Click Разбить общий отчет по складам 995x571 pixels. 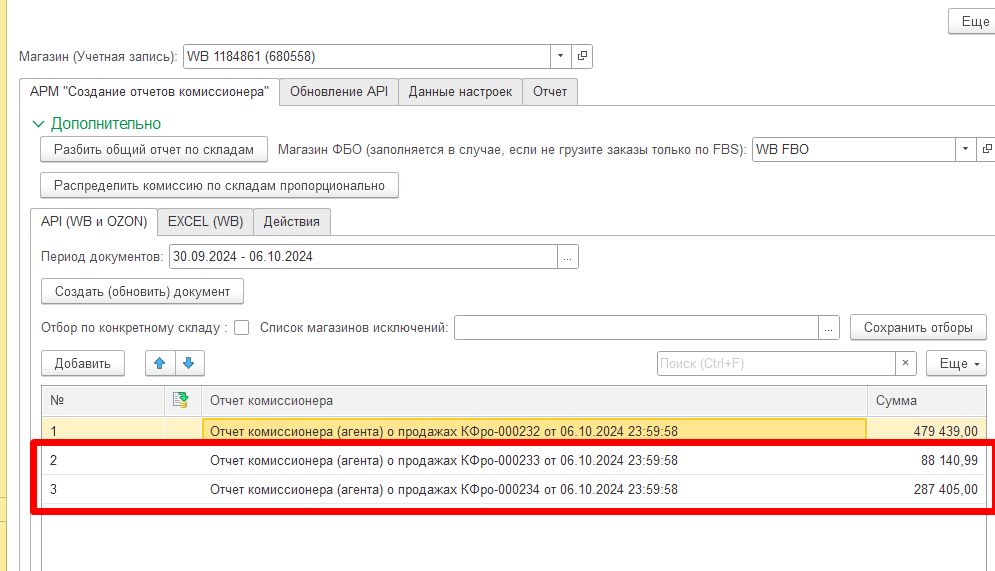[154, 150]
